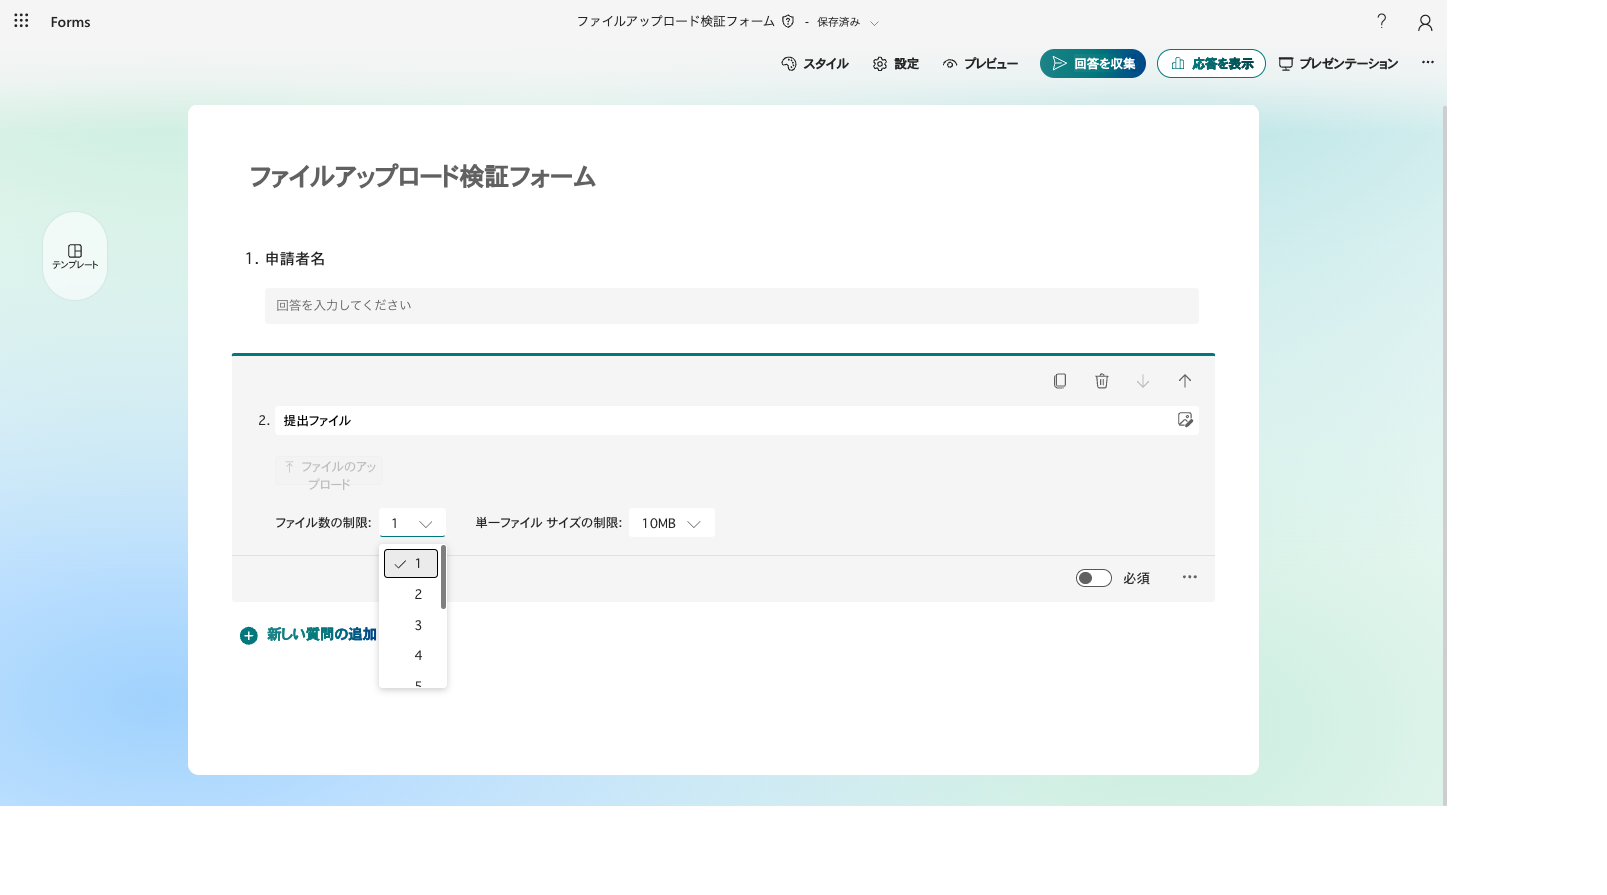Click the file count list scrollbar
Screen dimensions: 1607x895
[443, 577]
